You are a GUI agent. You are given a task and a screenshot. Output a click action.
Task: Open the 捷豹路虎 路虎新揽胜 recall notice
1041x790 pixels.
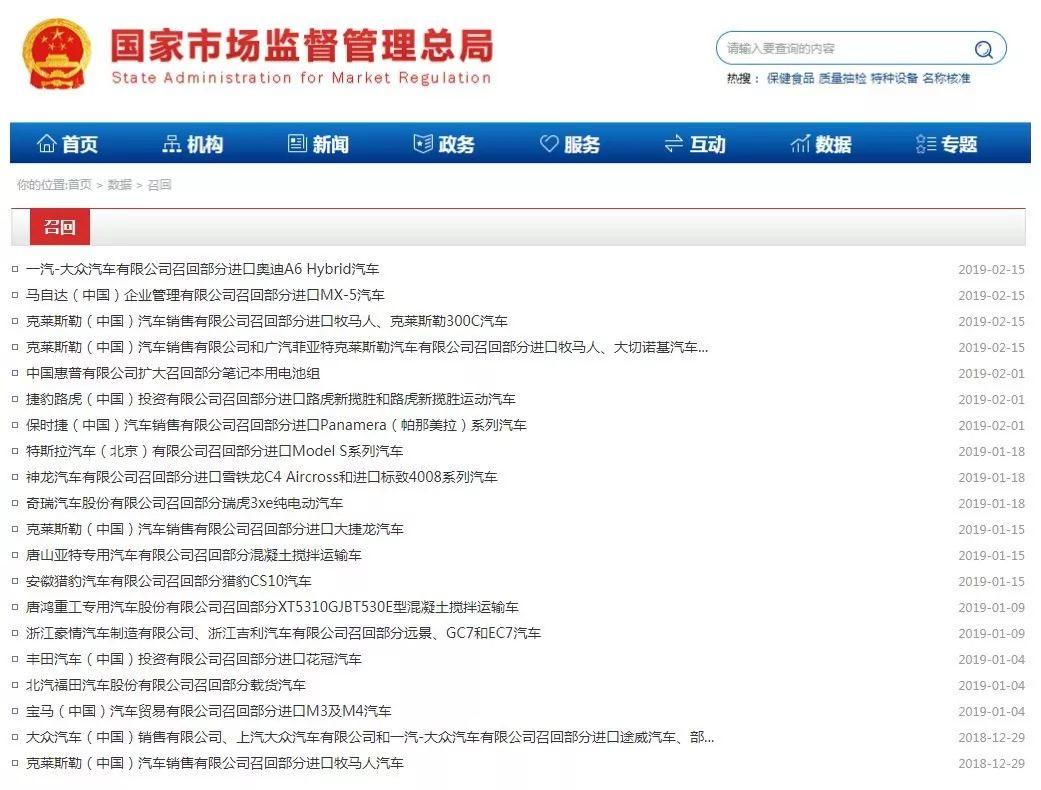[x=270, y=399]
